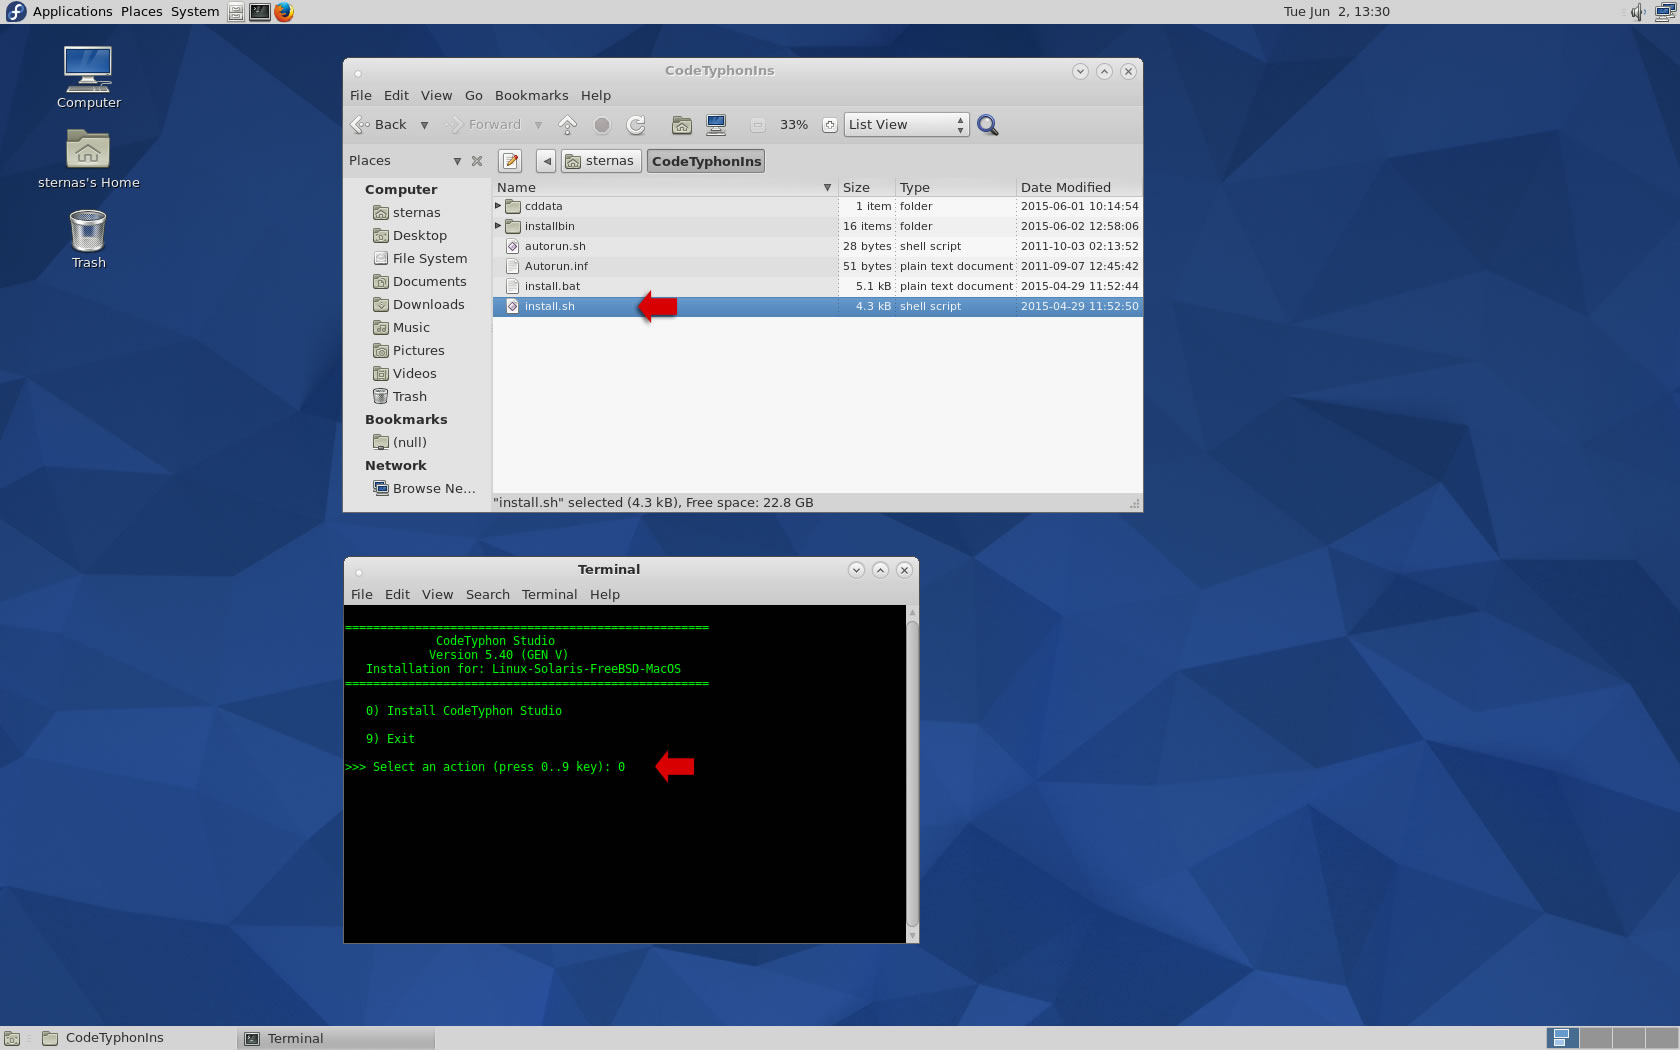
Task: Select the install.sh file icon
Action: [x=513, y=306]
